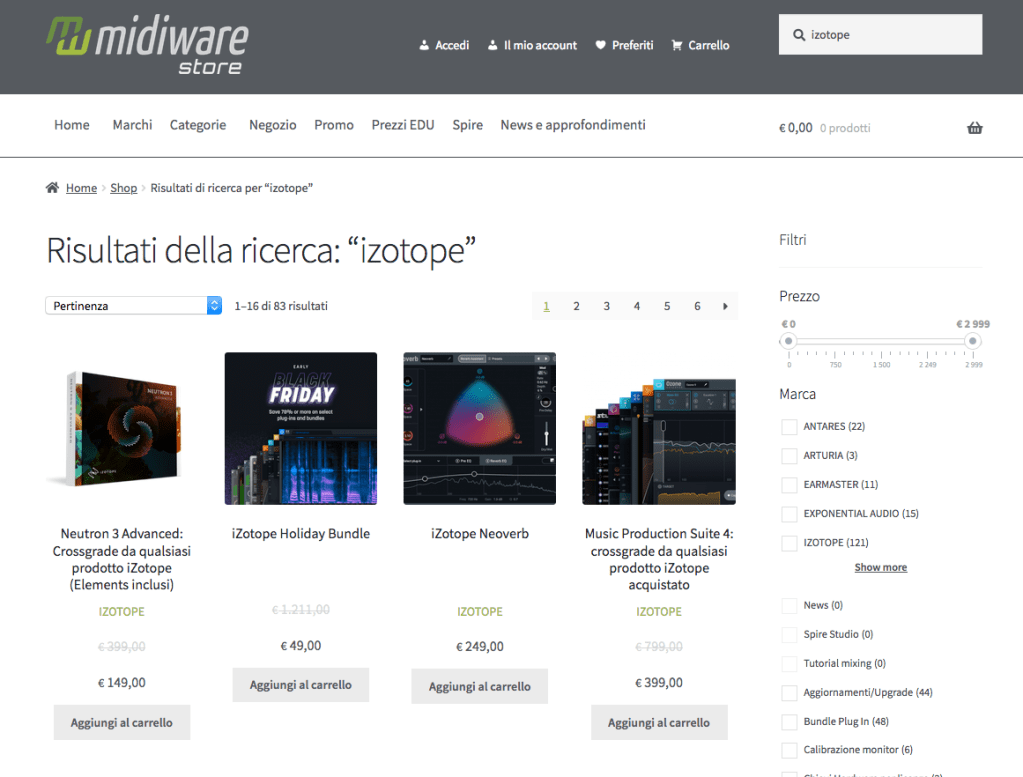Image resolution: width=1023 pixels, height=777 pixels.
Task: Click the Carrello cart icon in header
Action: point(677,45)
